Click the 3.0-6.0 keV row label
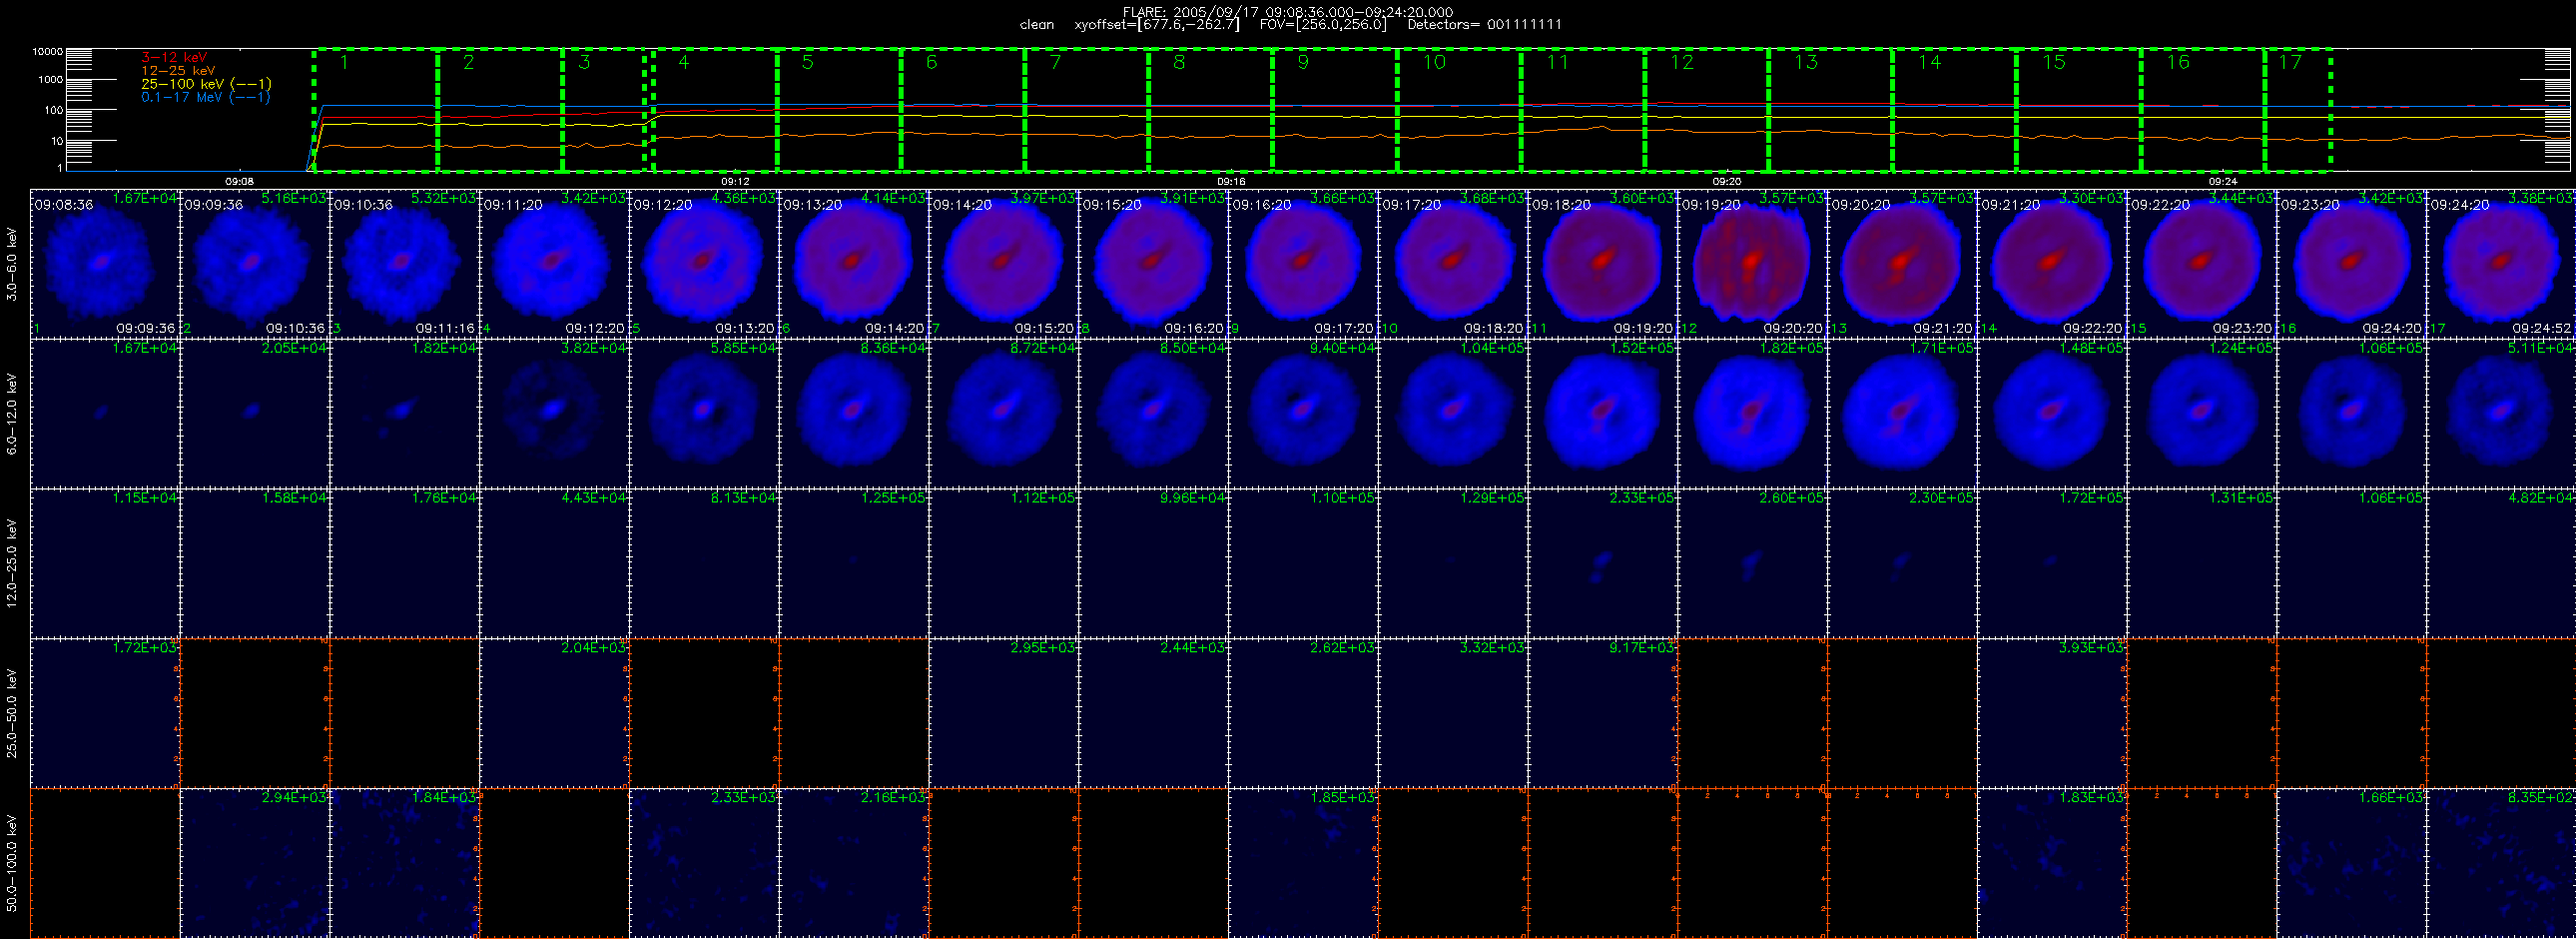Viewport: 2576px width, 939px height. (x=12, y=263)
